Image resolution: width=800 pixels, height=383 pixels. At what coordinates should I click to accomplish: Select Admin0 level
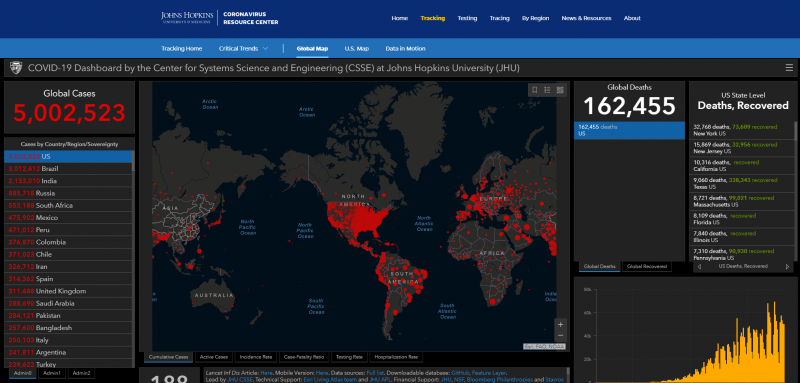22,373
